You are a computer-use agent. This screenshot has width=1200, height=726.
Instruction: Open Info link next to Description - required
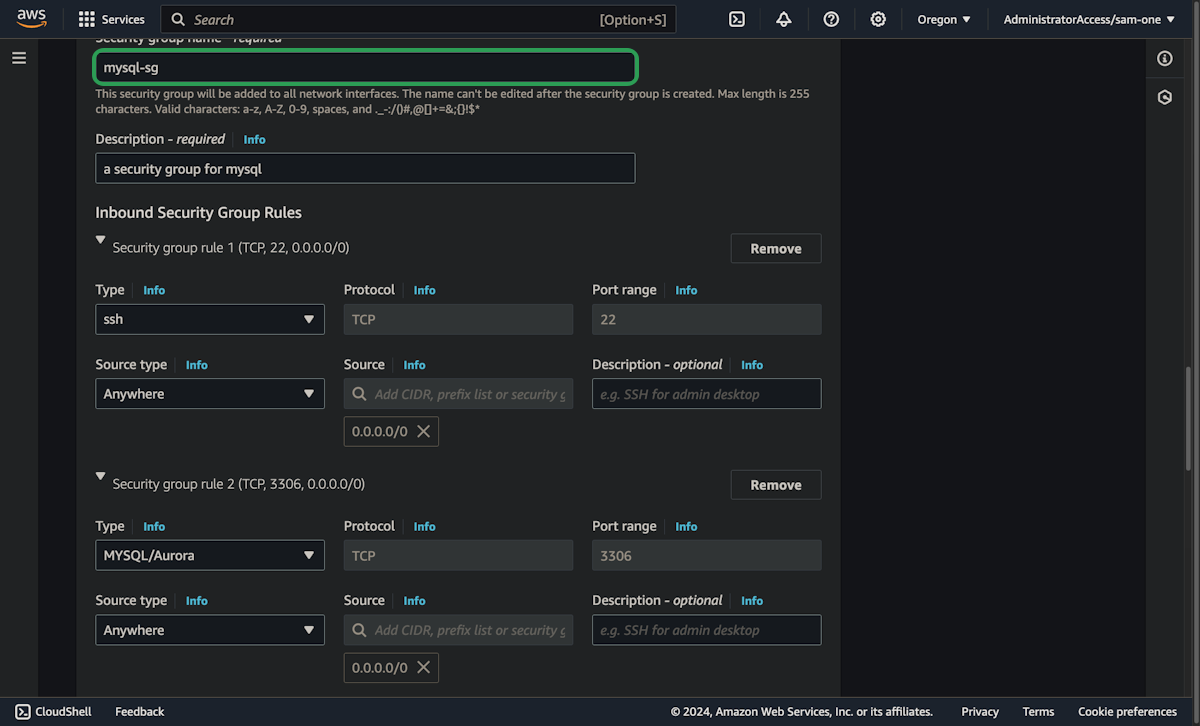254,140
